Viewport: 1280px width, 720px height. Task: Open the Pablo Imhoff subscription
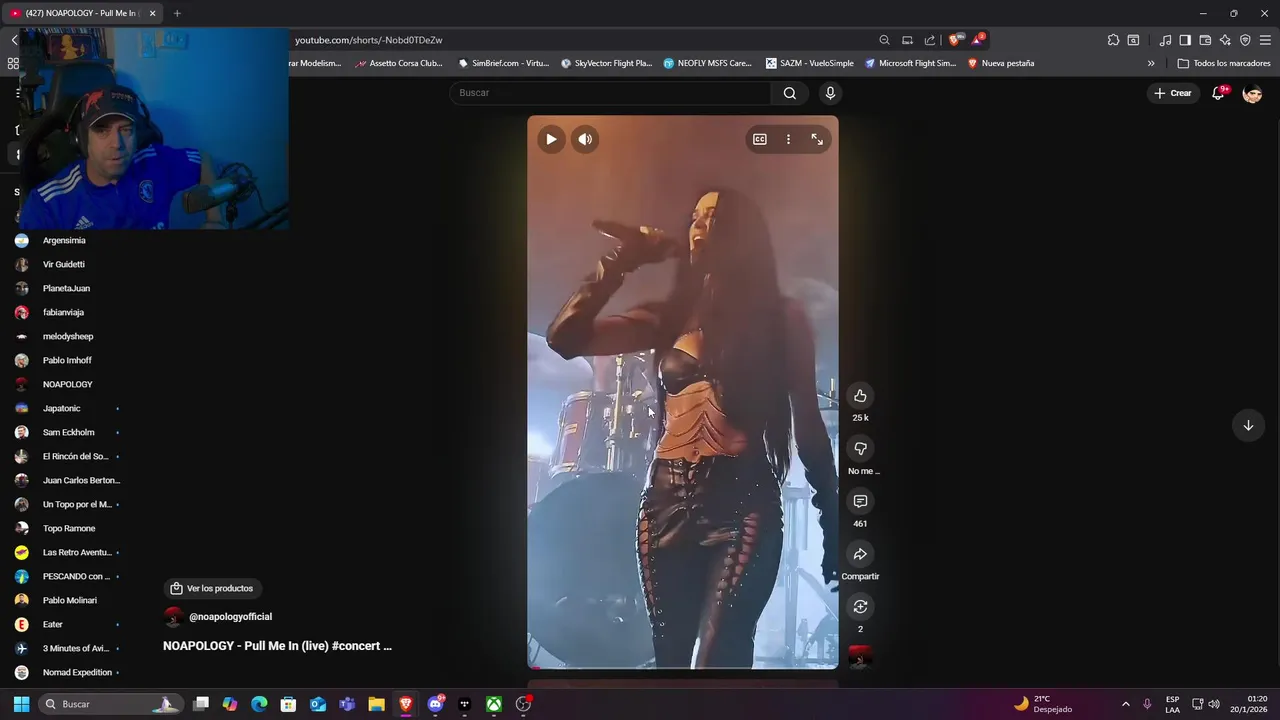click(65, 360)
